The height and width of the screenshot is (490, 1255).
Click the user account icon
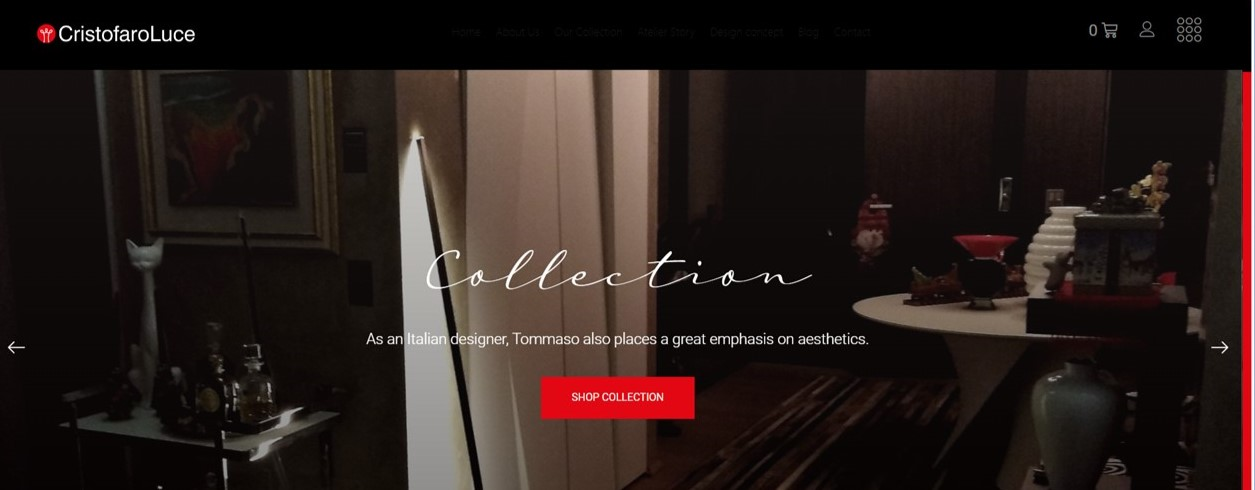(1147, 30)
